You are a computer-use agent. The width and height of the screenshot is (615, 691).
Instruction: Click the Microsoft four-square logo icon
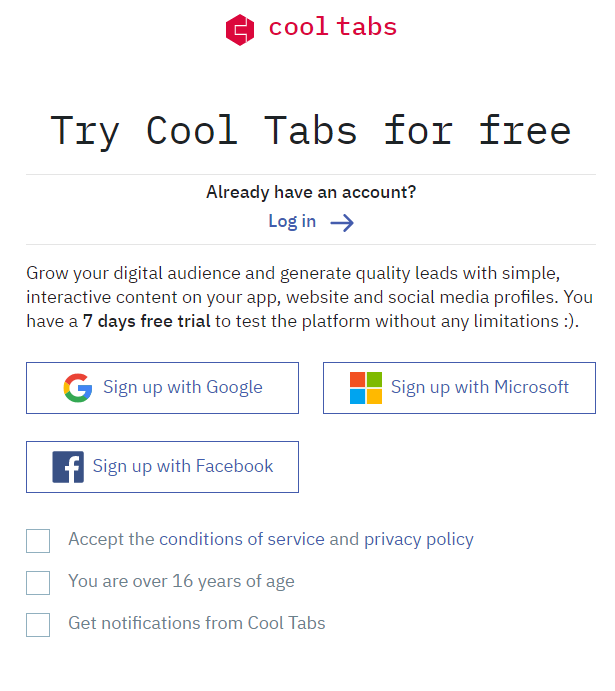tap(366, 388)
